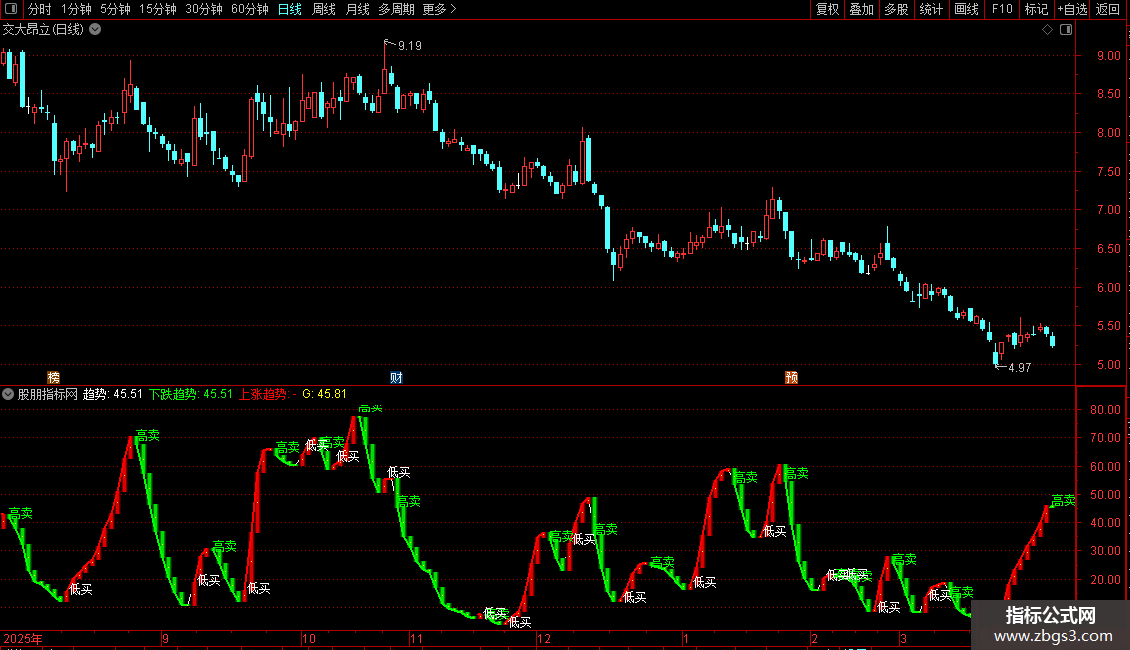Switch to 分时 intraday view

[x=40, y=9]
